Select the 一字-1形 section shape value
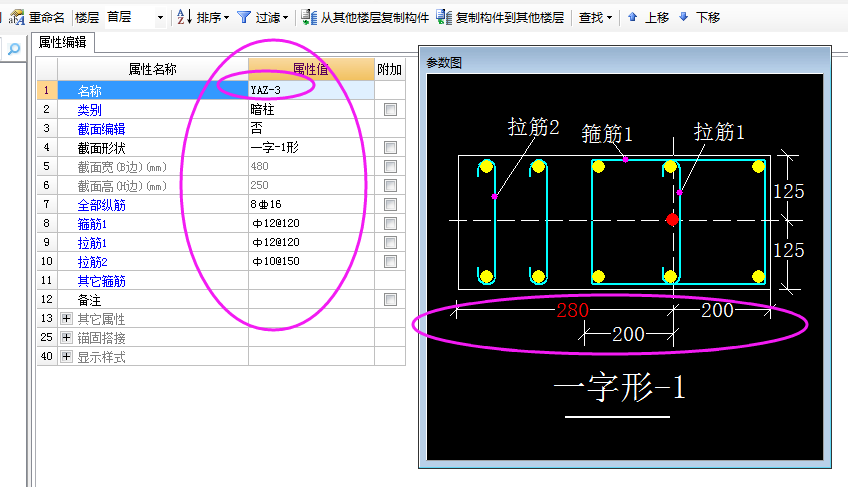848x487 pixels. pyautogui.click(x=311, y=147)
